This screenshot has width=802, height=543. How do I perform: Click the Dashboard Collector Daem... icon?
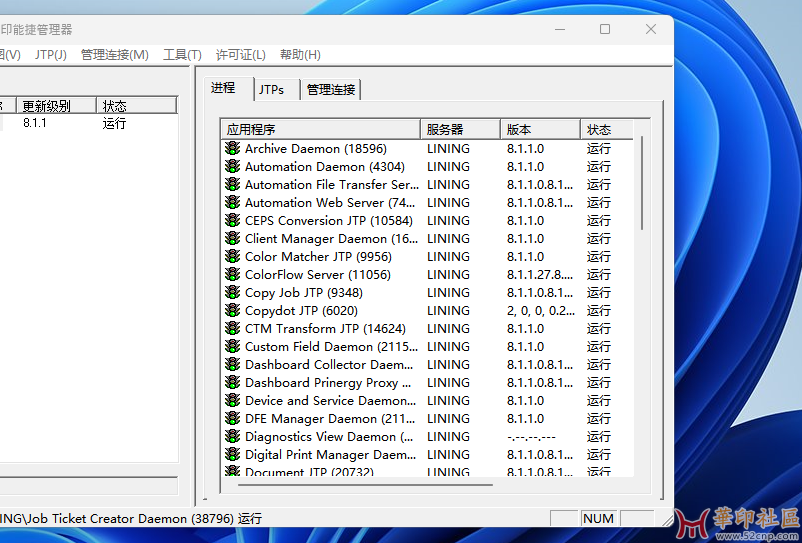pos(232,364)
